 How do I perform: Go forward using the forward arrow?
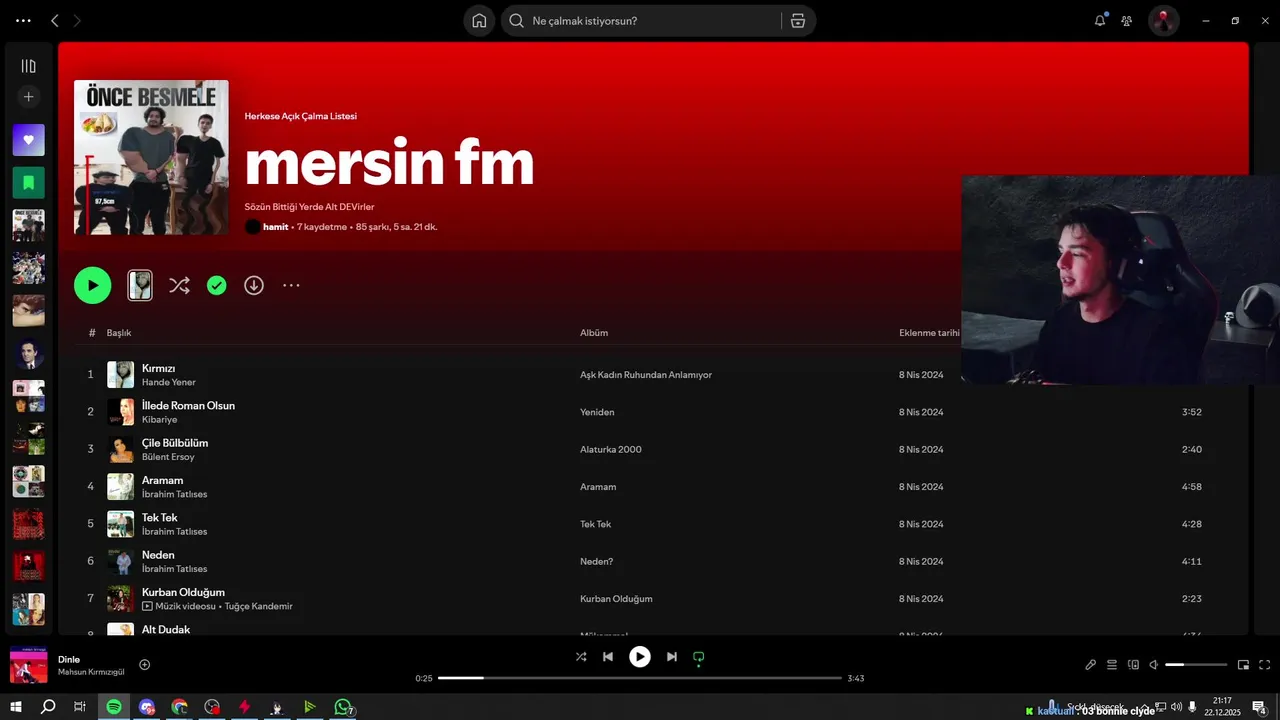click(77, 20)
